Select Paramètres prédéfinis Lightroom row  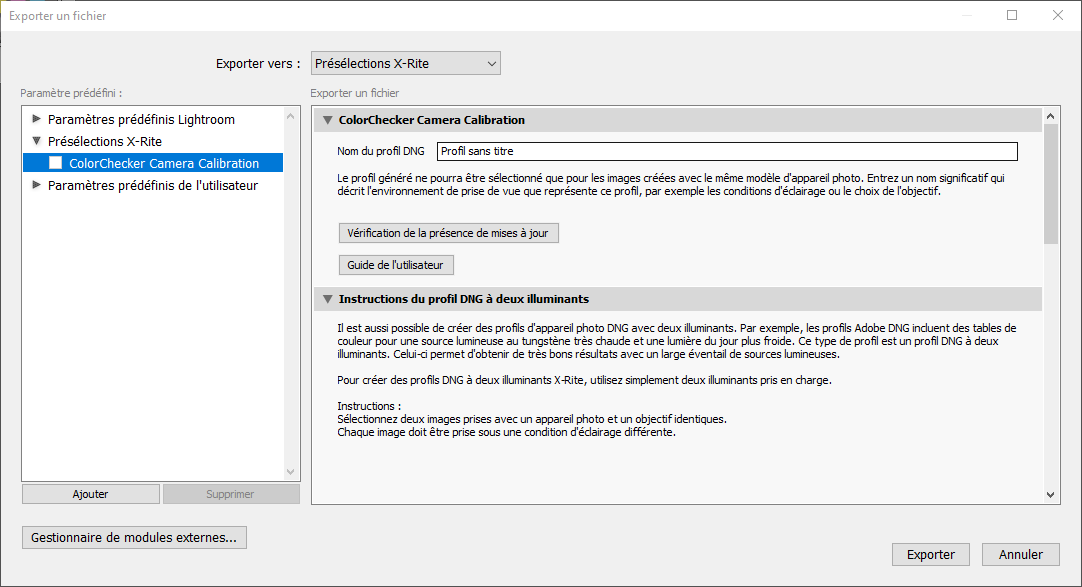click(x=153, y=119)
